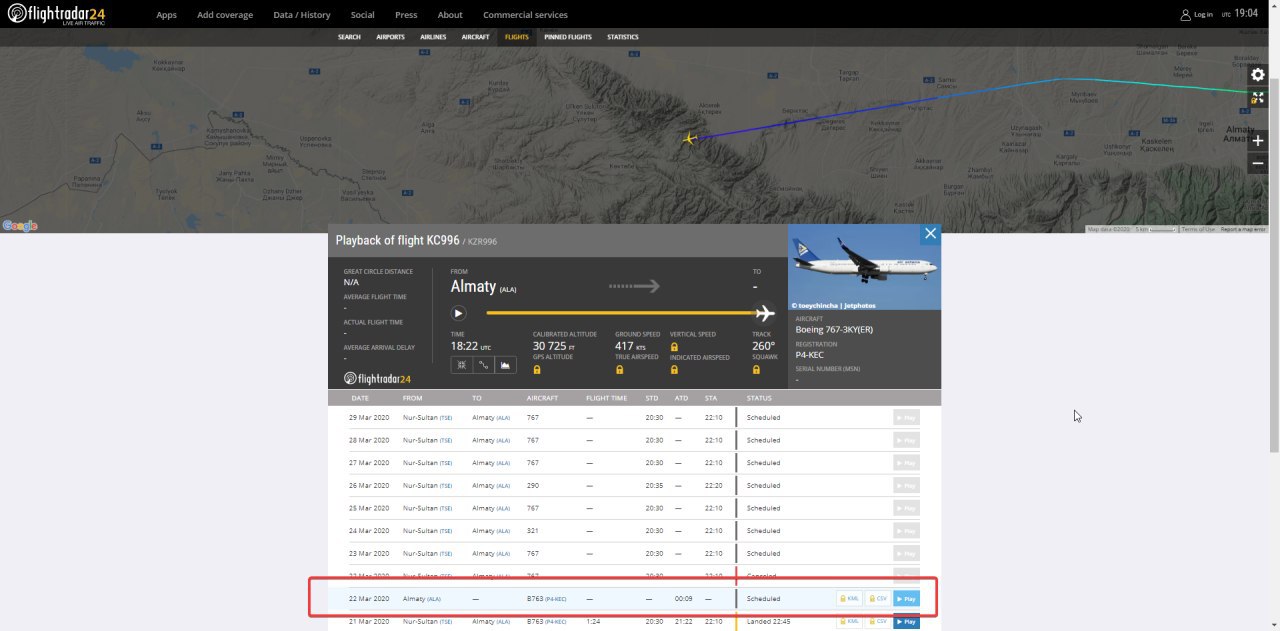Click the route path icon under Time

pos(483,365)
